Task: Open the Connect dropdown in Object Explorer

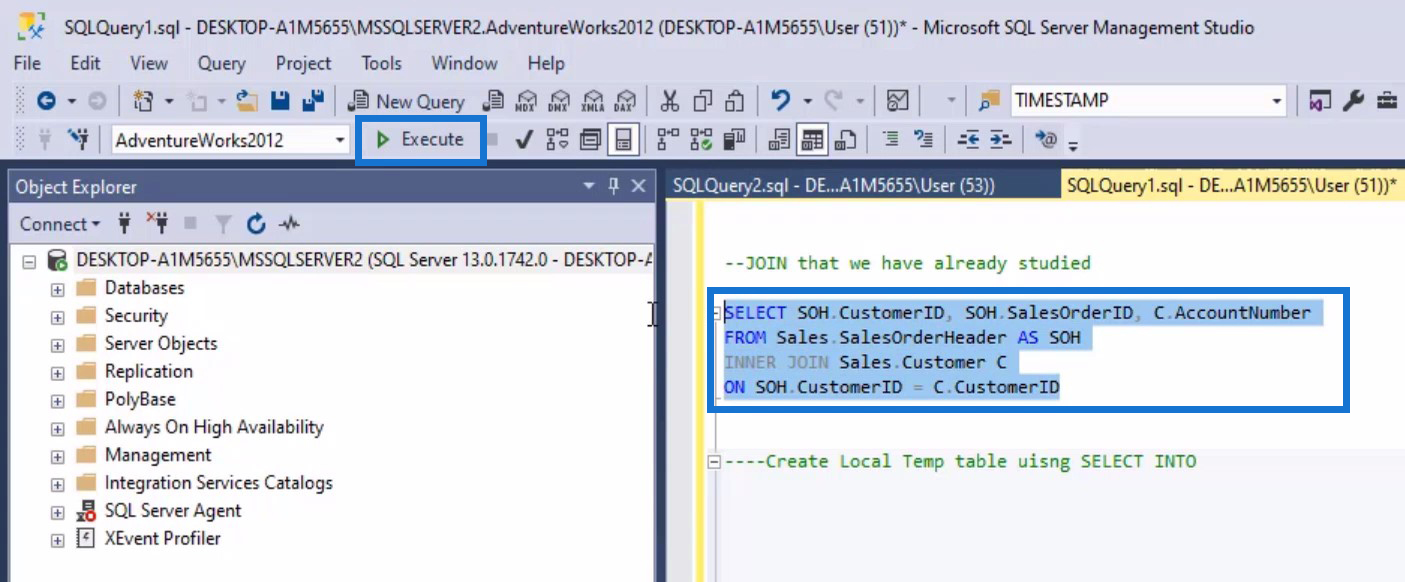Action: tap(60, 224)
